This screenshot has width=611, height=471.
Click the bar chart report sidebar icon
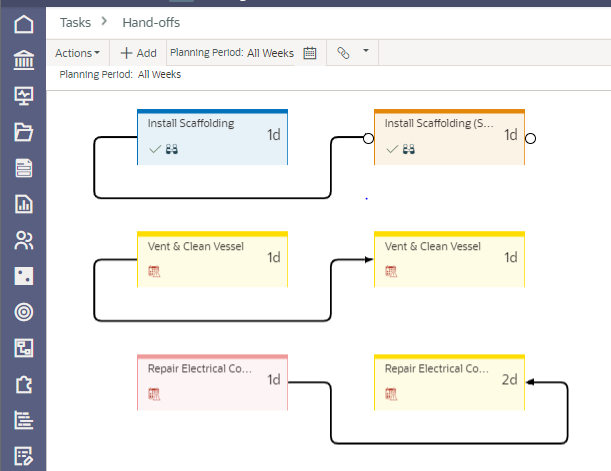click(23, 204)
